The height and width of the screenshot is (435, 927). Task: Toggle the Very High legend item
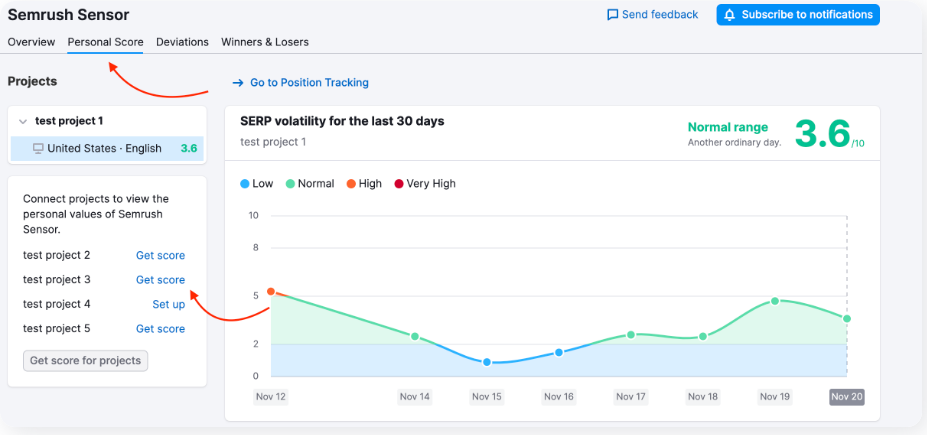425,184
